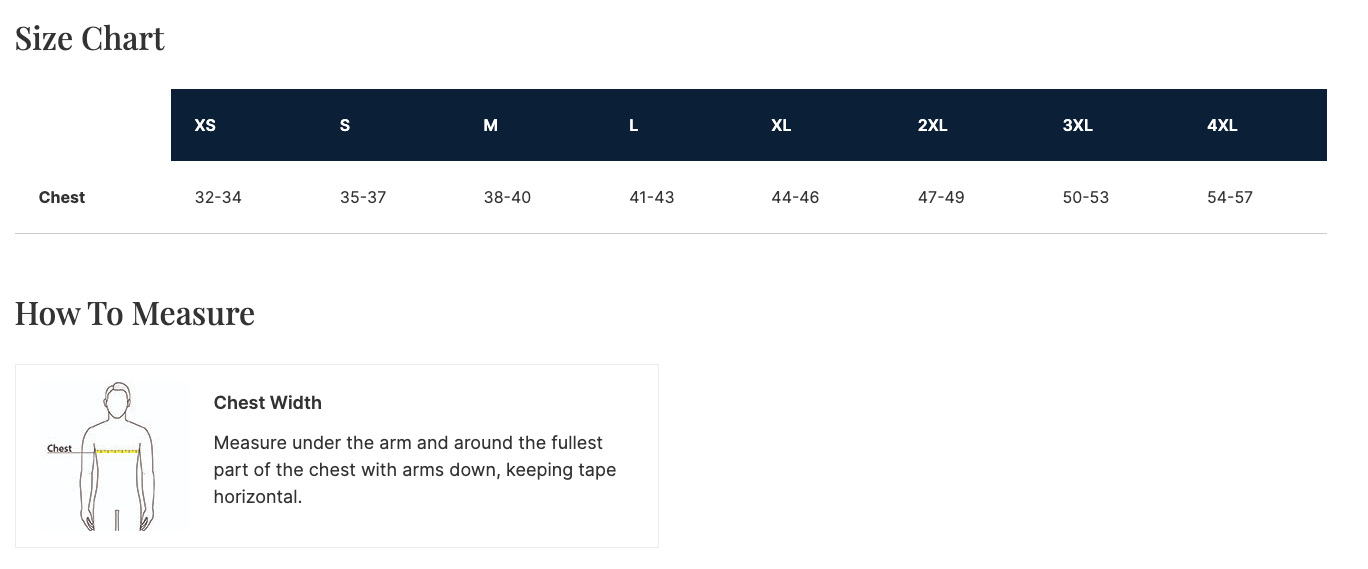Click the How To Measure heading

[135, 314]
